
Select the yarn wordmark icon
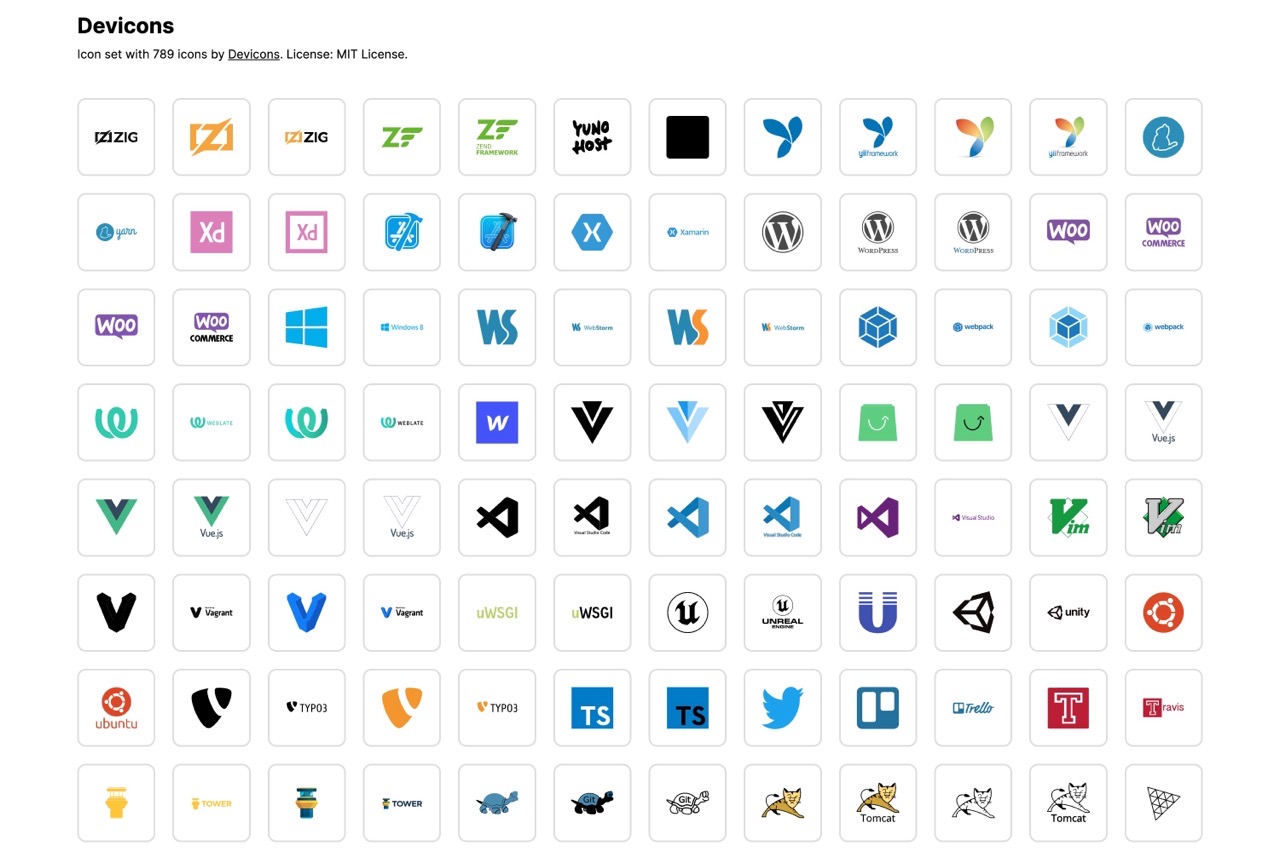[116, 232]
